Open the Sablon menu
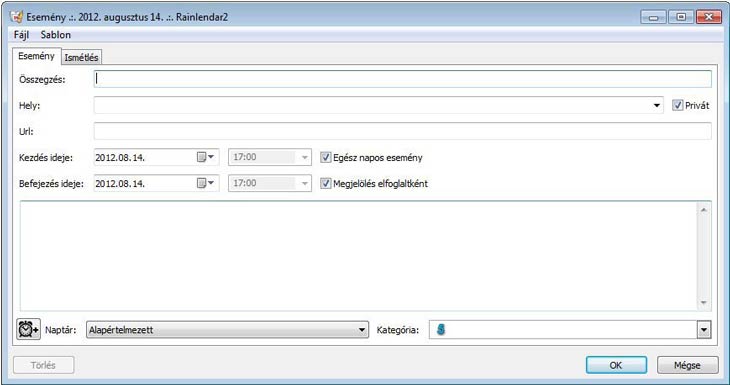Viewport: 730px width, 385px height. click(56, 35)
